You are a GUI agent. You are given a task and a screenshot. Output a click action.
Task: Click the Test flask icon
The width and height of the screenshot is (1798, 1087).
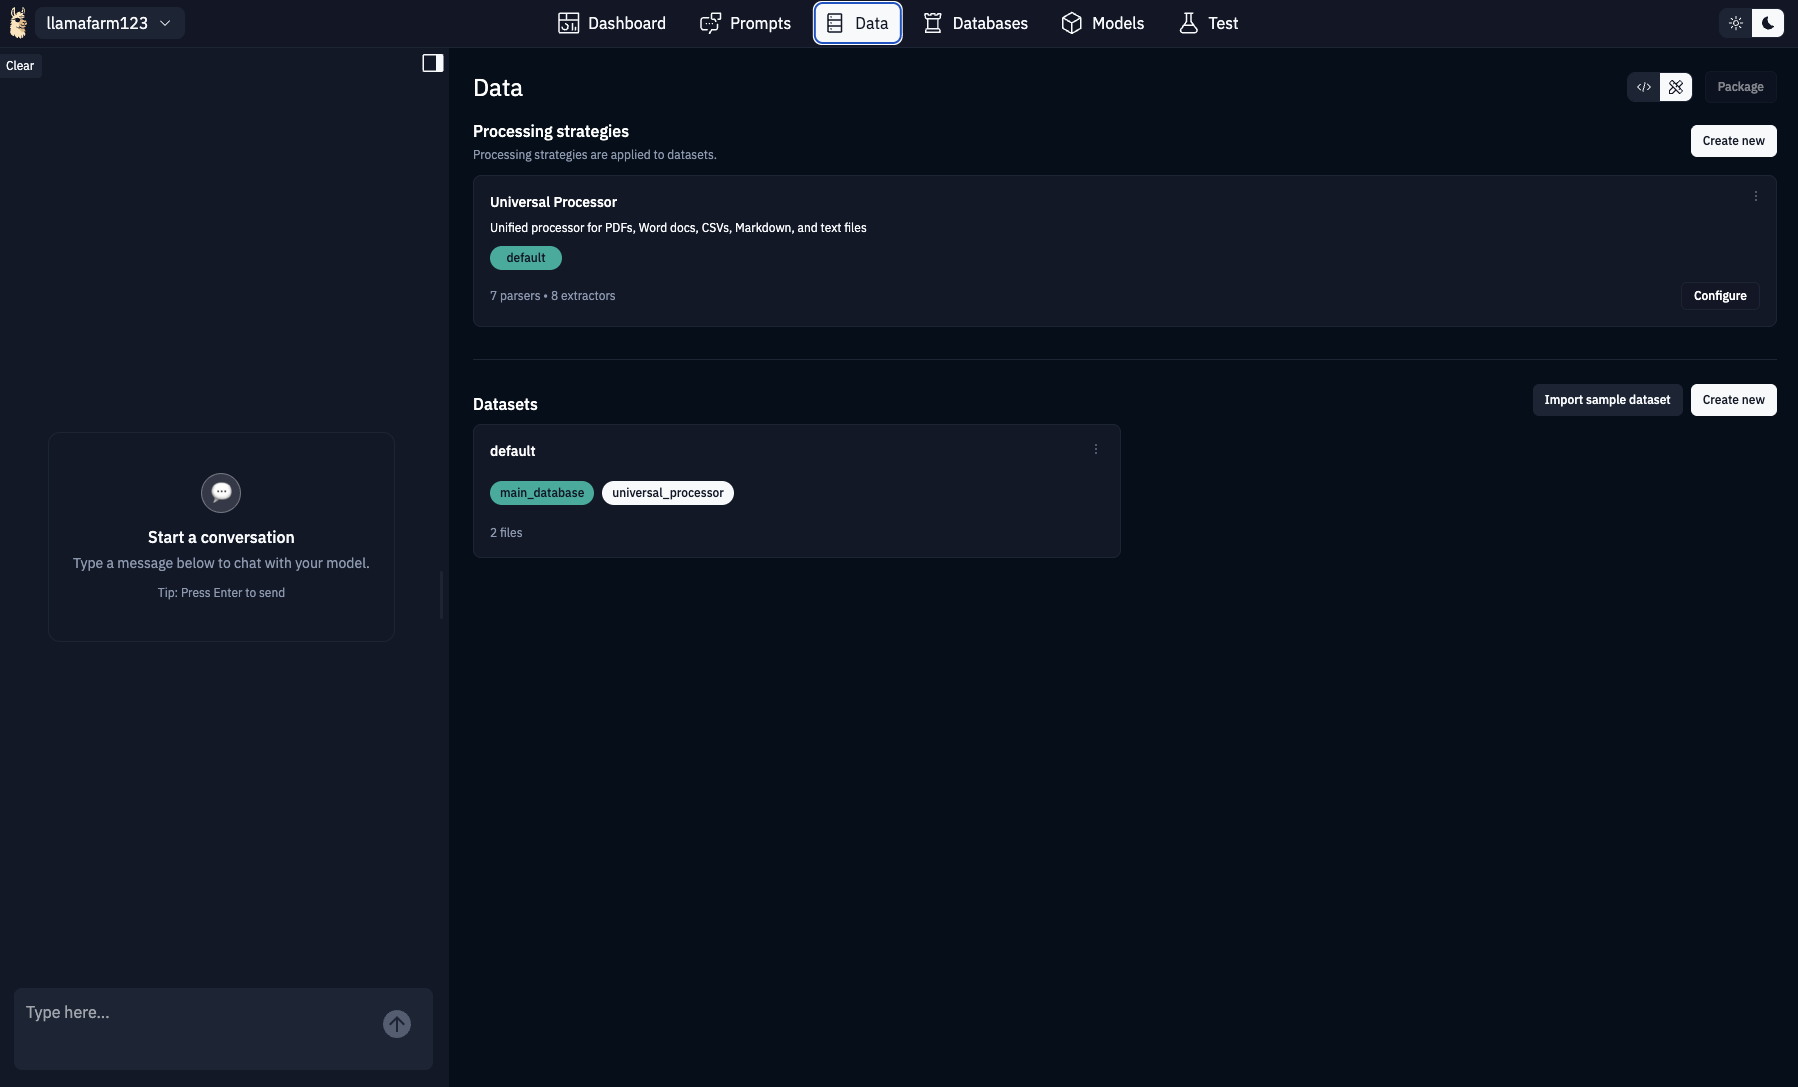[x=1187, y=22]
